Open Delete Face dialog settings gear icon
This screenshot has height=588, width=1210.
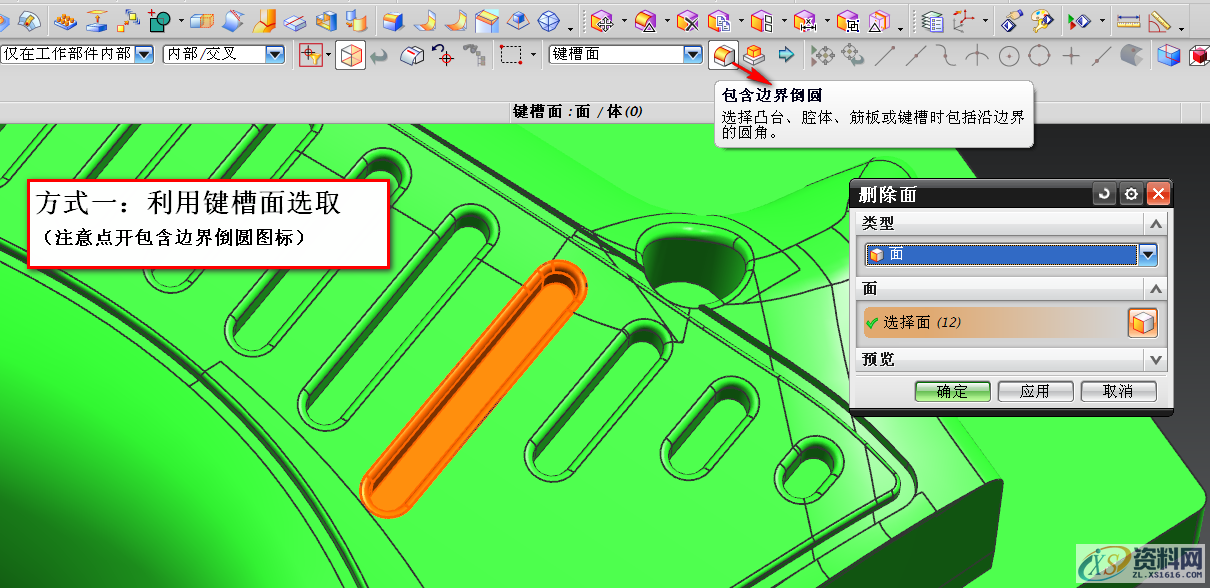pyautogui.click(x=1131, y=194)
